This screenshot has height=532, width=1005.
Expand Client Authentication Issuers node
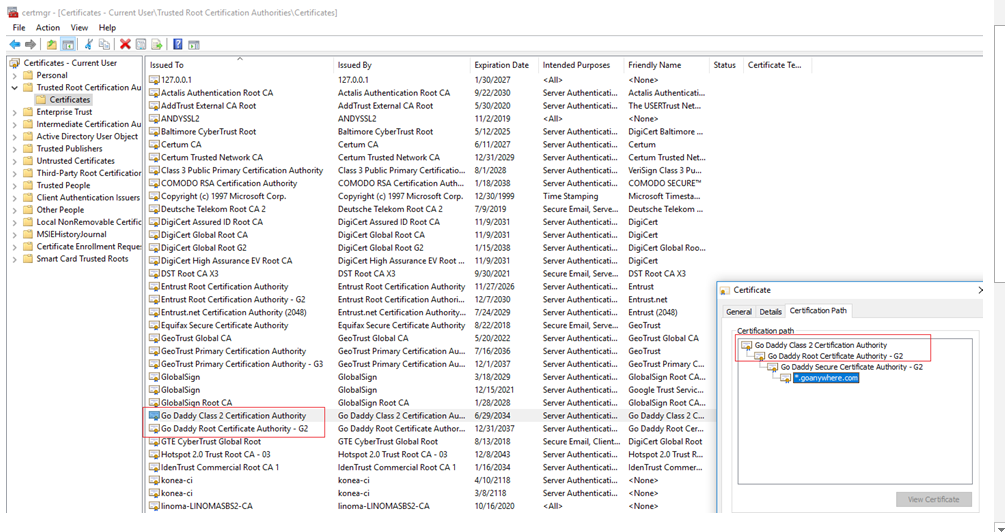click(x=15, y=197)
